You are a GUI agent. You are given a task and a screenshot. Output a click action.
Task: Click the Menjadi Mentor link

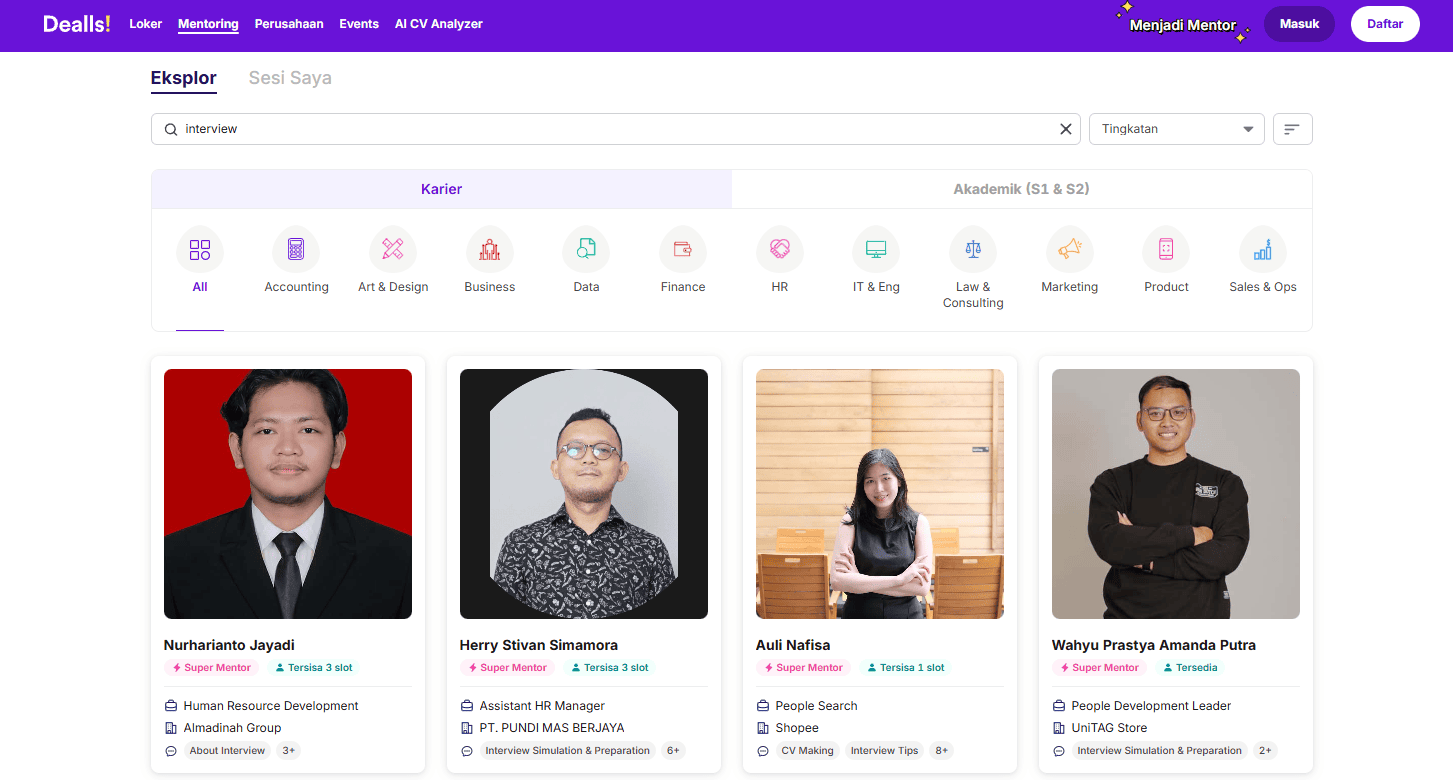(x=1183, y=25)
